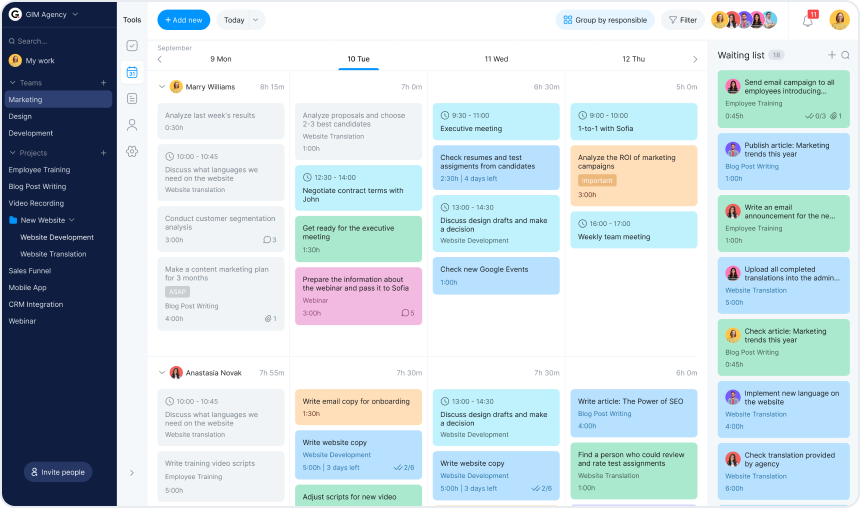
Task: Open waiting item Publish article: Marketing trends
Action: pos(784,161)
